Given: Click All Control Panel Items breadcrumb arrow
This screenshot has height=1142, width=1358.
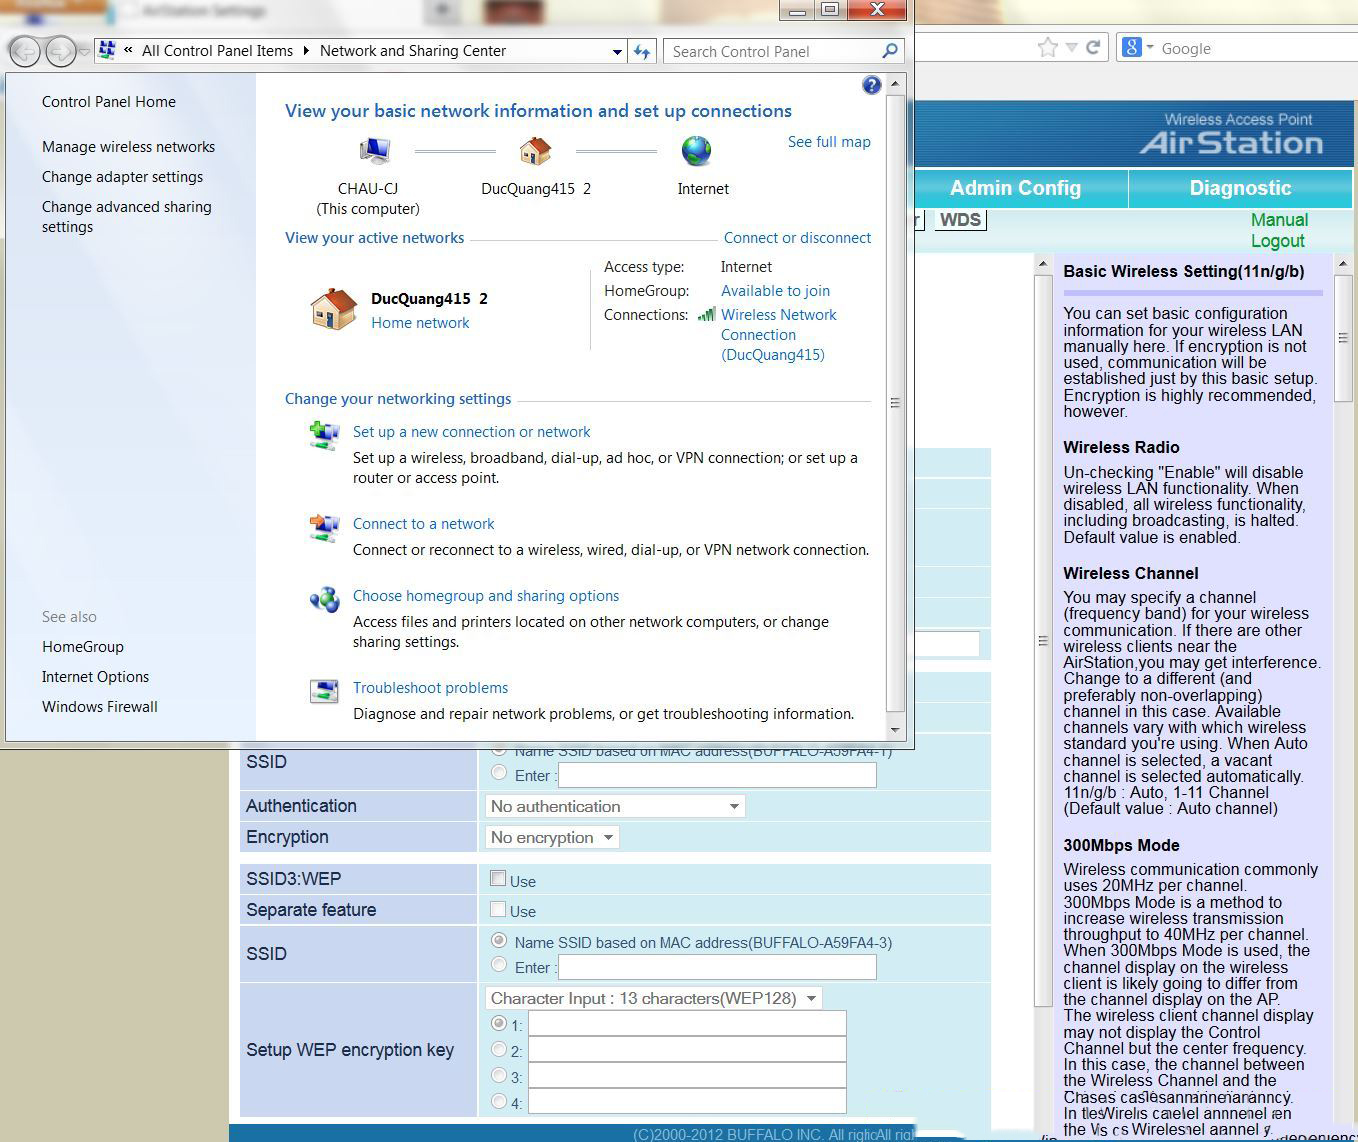Looking at the screenshot, I should click(306, 51).
